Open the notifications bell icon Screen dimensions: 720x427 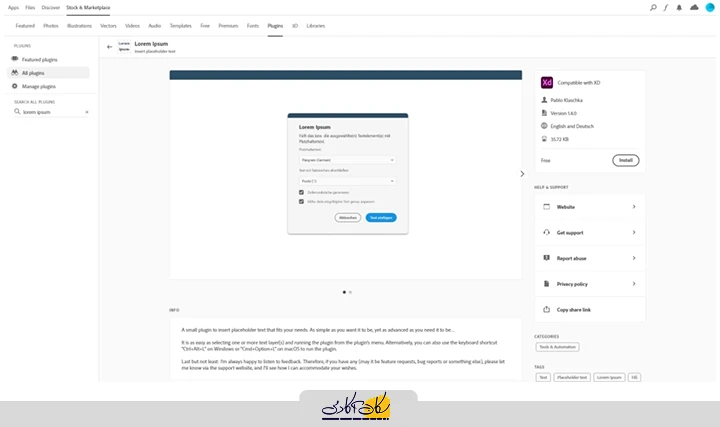(680, 7)
